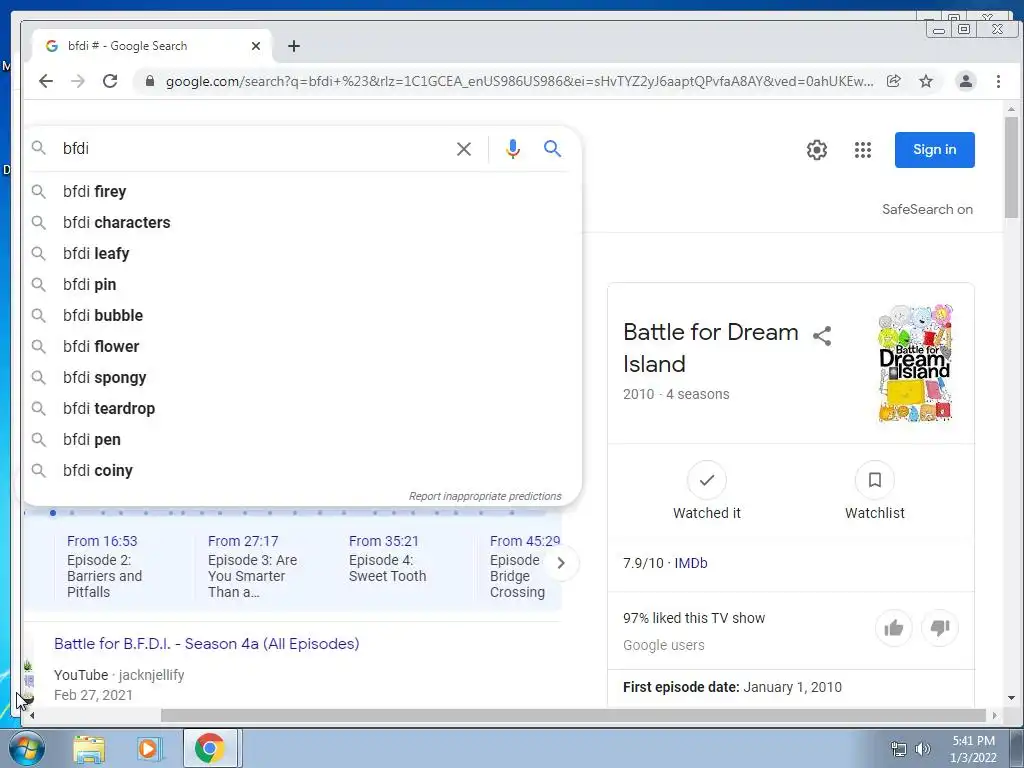The height and width of the screenshot is (768, 1024).
Task: Click the network tray icon
Action: coord(899,749)
